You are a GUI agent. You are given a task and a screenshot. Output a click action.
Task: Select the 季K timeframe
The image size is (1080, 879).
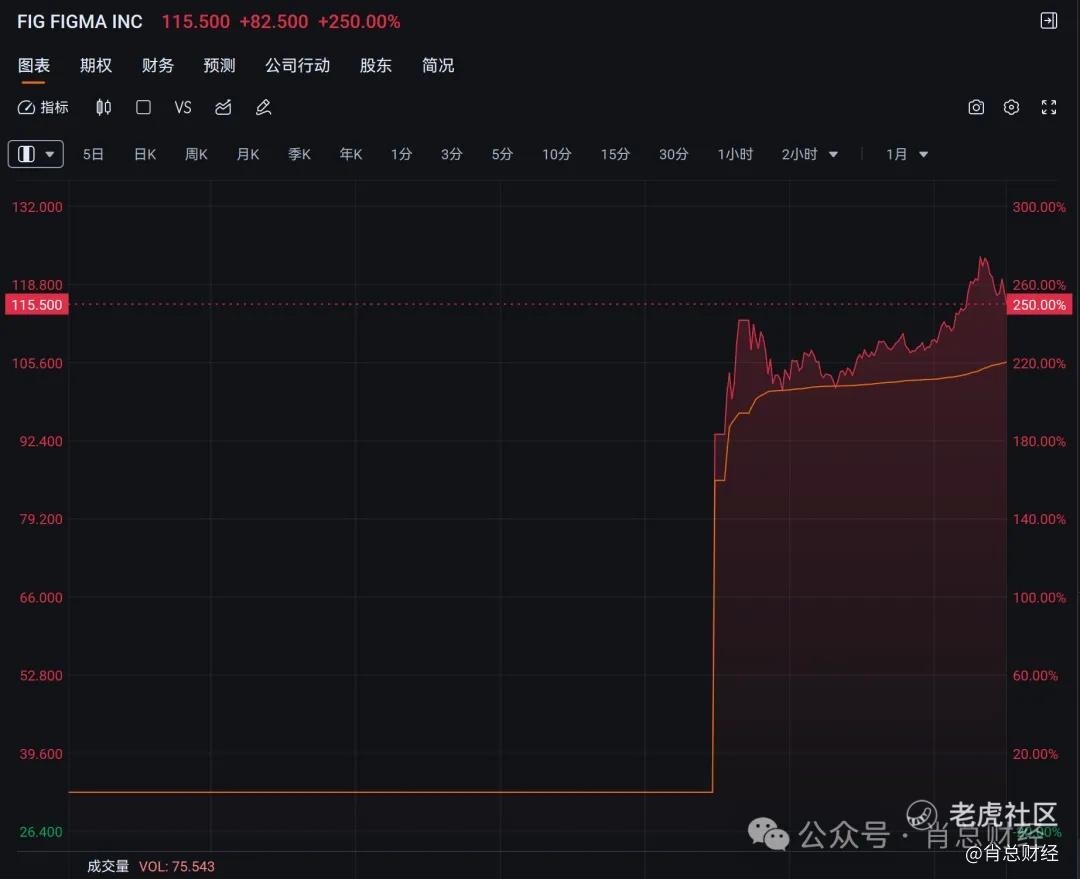(299, 154)
